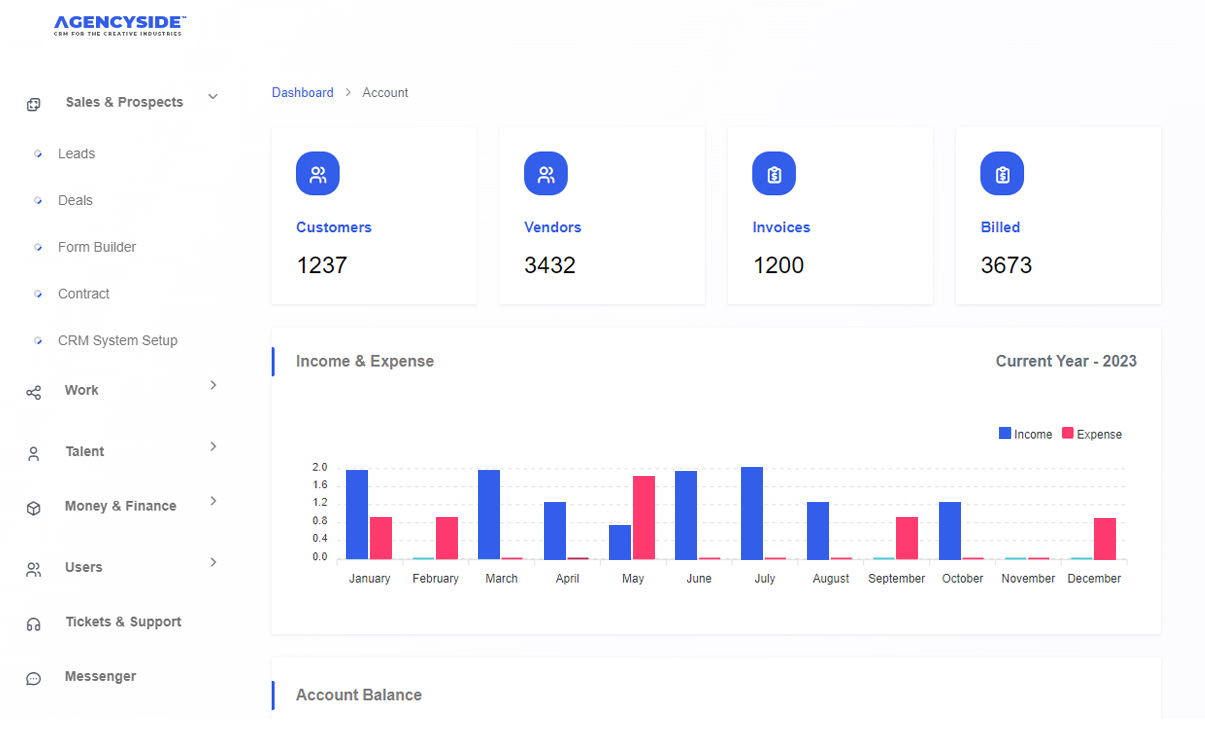Viewport: 1205px width, 730px height.
Task: Click the Invoices card clipboard icon
Action: (774, 175)
